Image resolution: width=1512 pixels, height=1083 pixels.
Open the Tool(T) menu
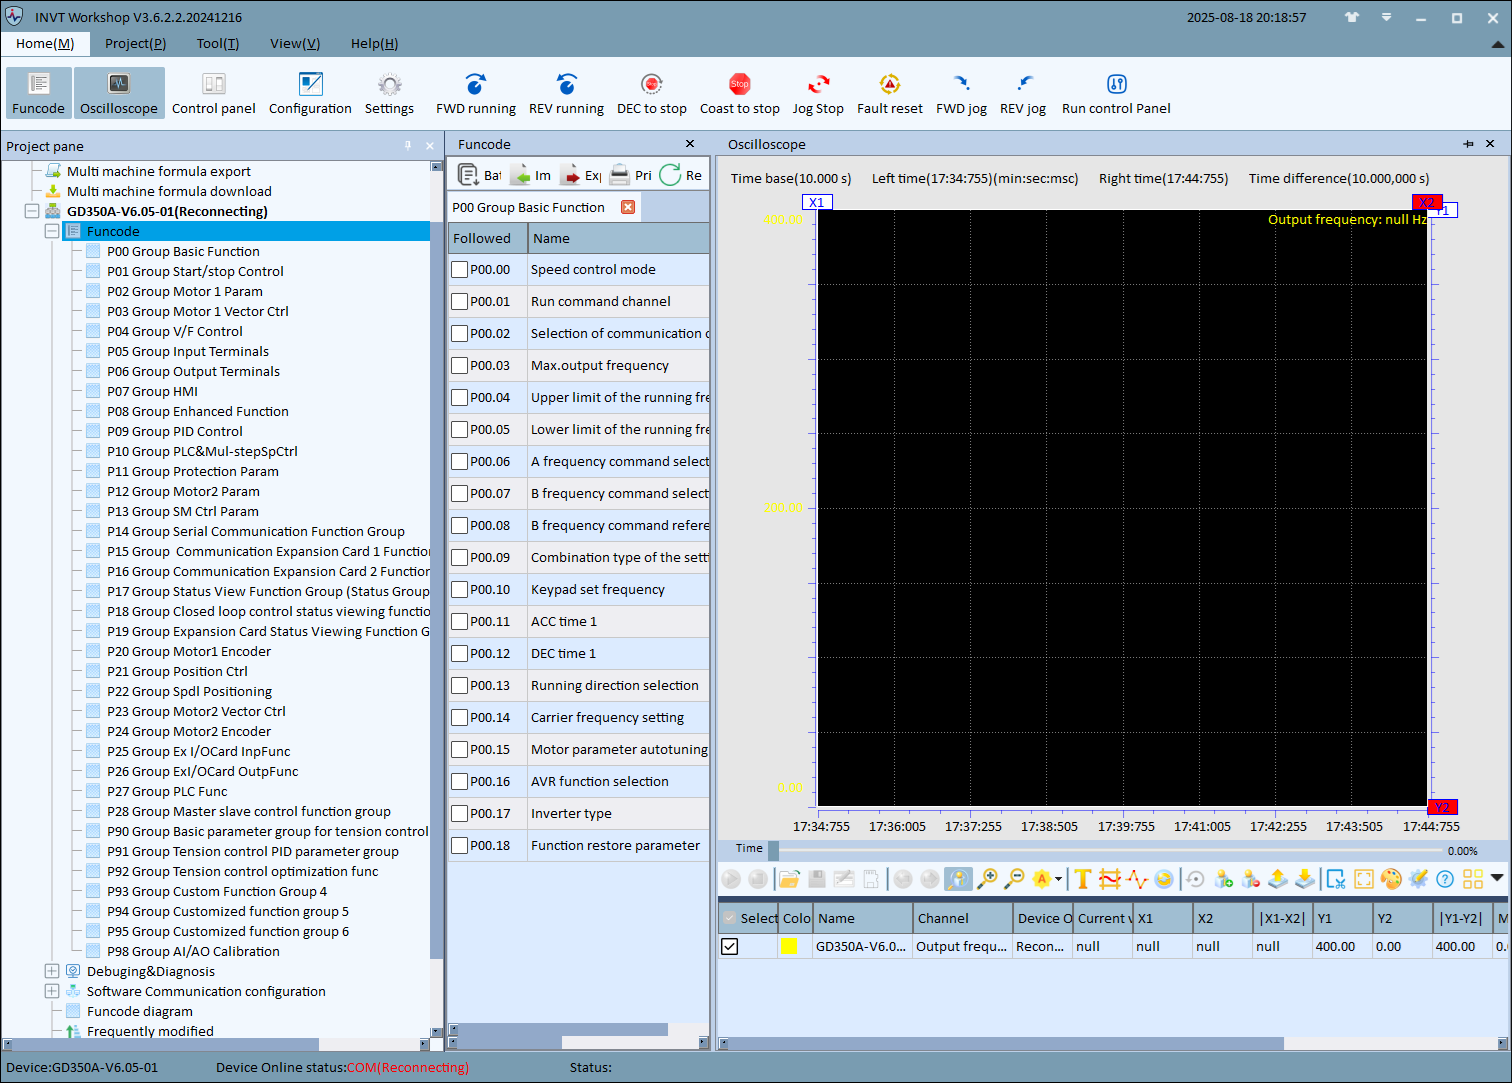217,43
